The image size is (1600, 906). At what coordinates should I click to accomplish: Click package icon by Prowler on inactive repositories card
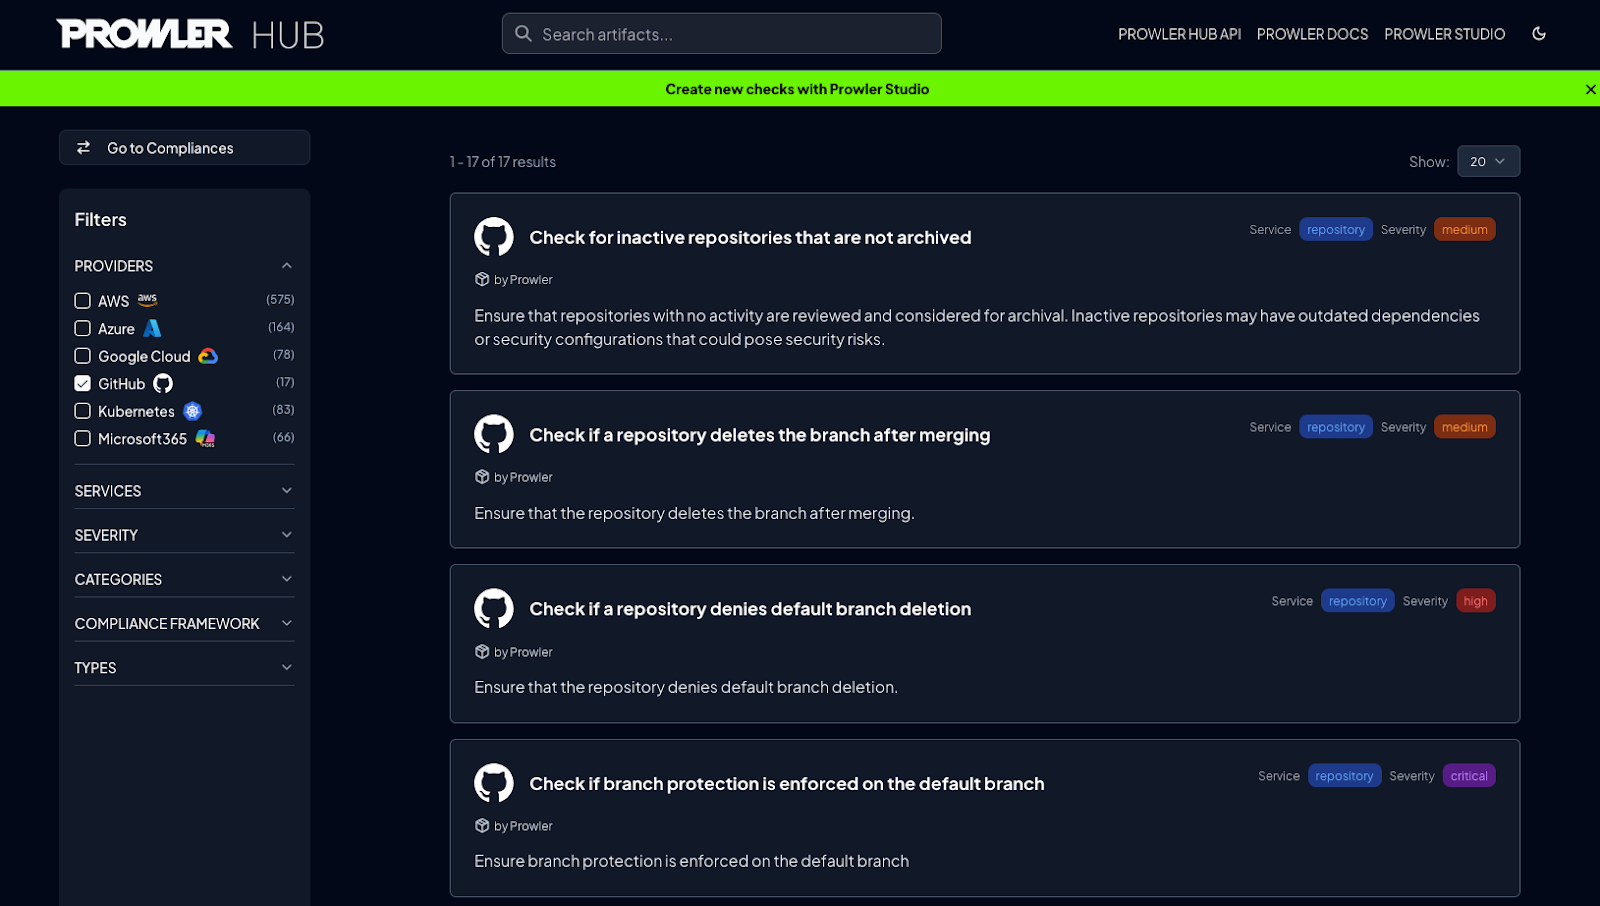pos(482,280)
